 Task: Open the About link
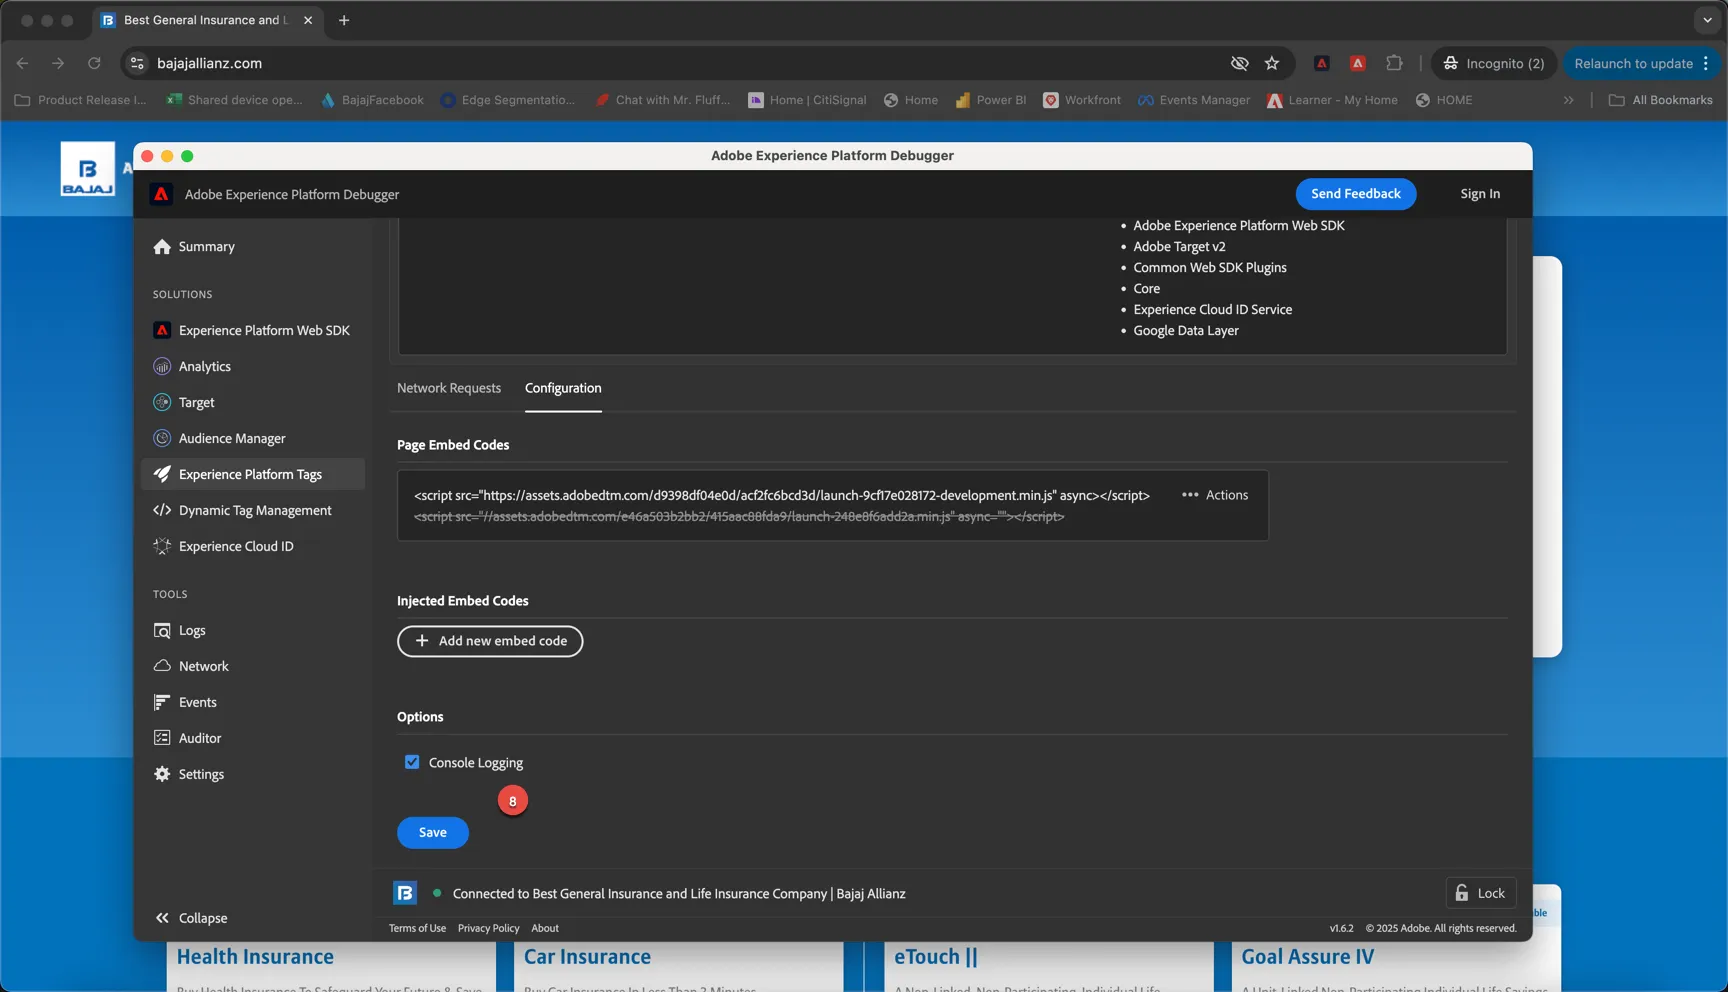point(545,928)
